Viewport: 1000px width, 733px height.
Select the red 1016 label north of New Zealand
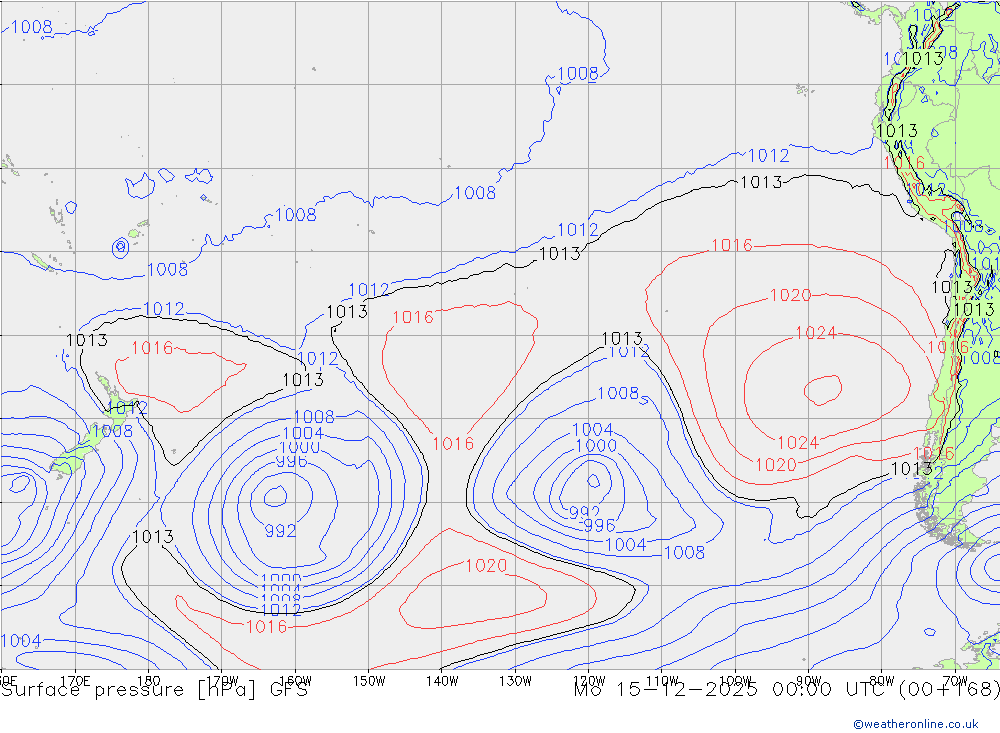pyautogui.click(x=152, y=348)
